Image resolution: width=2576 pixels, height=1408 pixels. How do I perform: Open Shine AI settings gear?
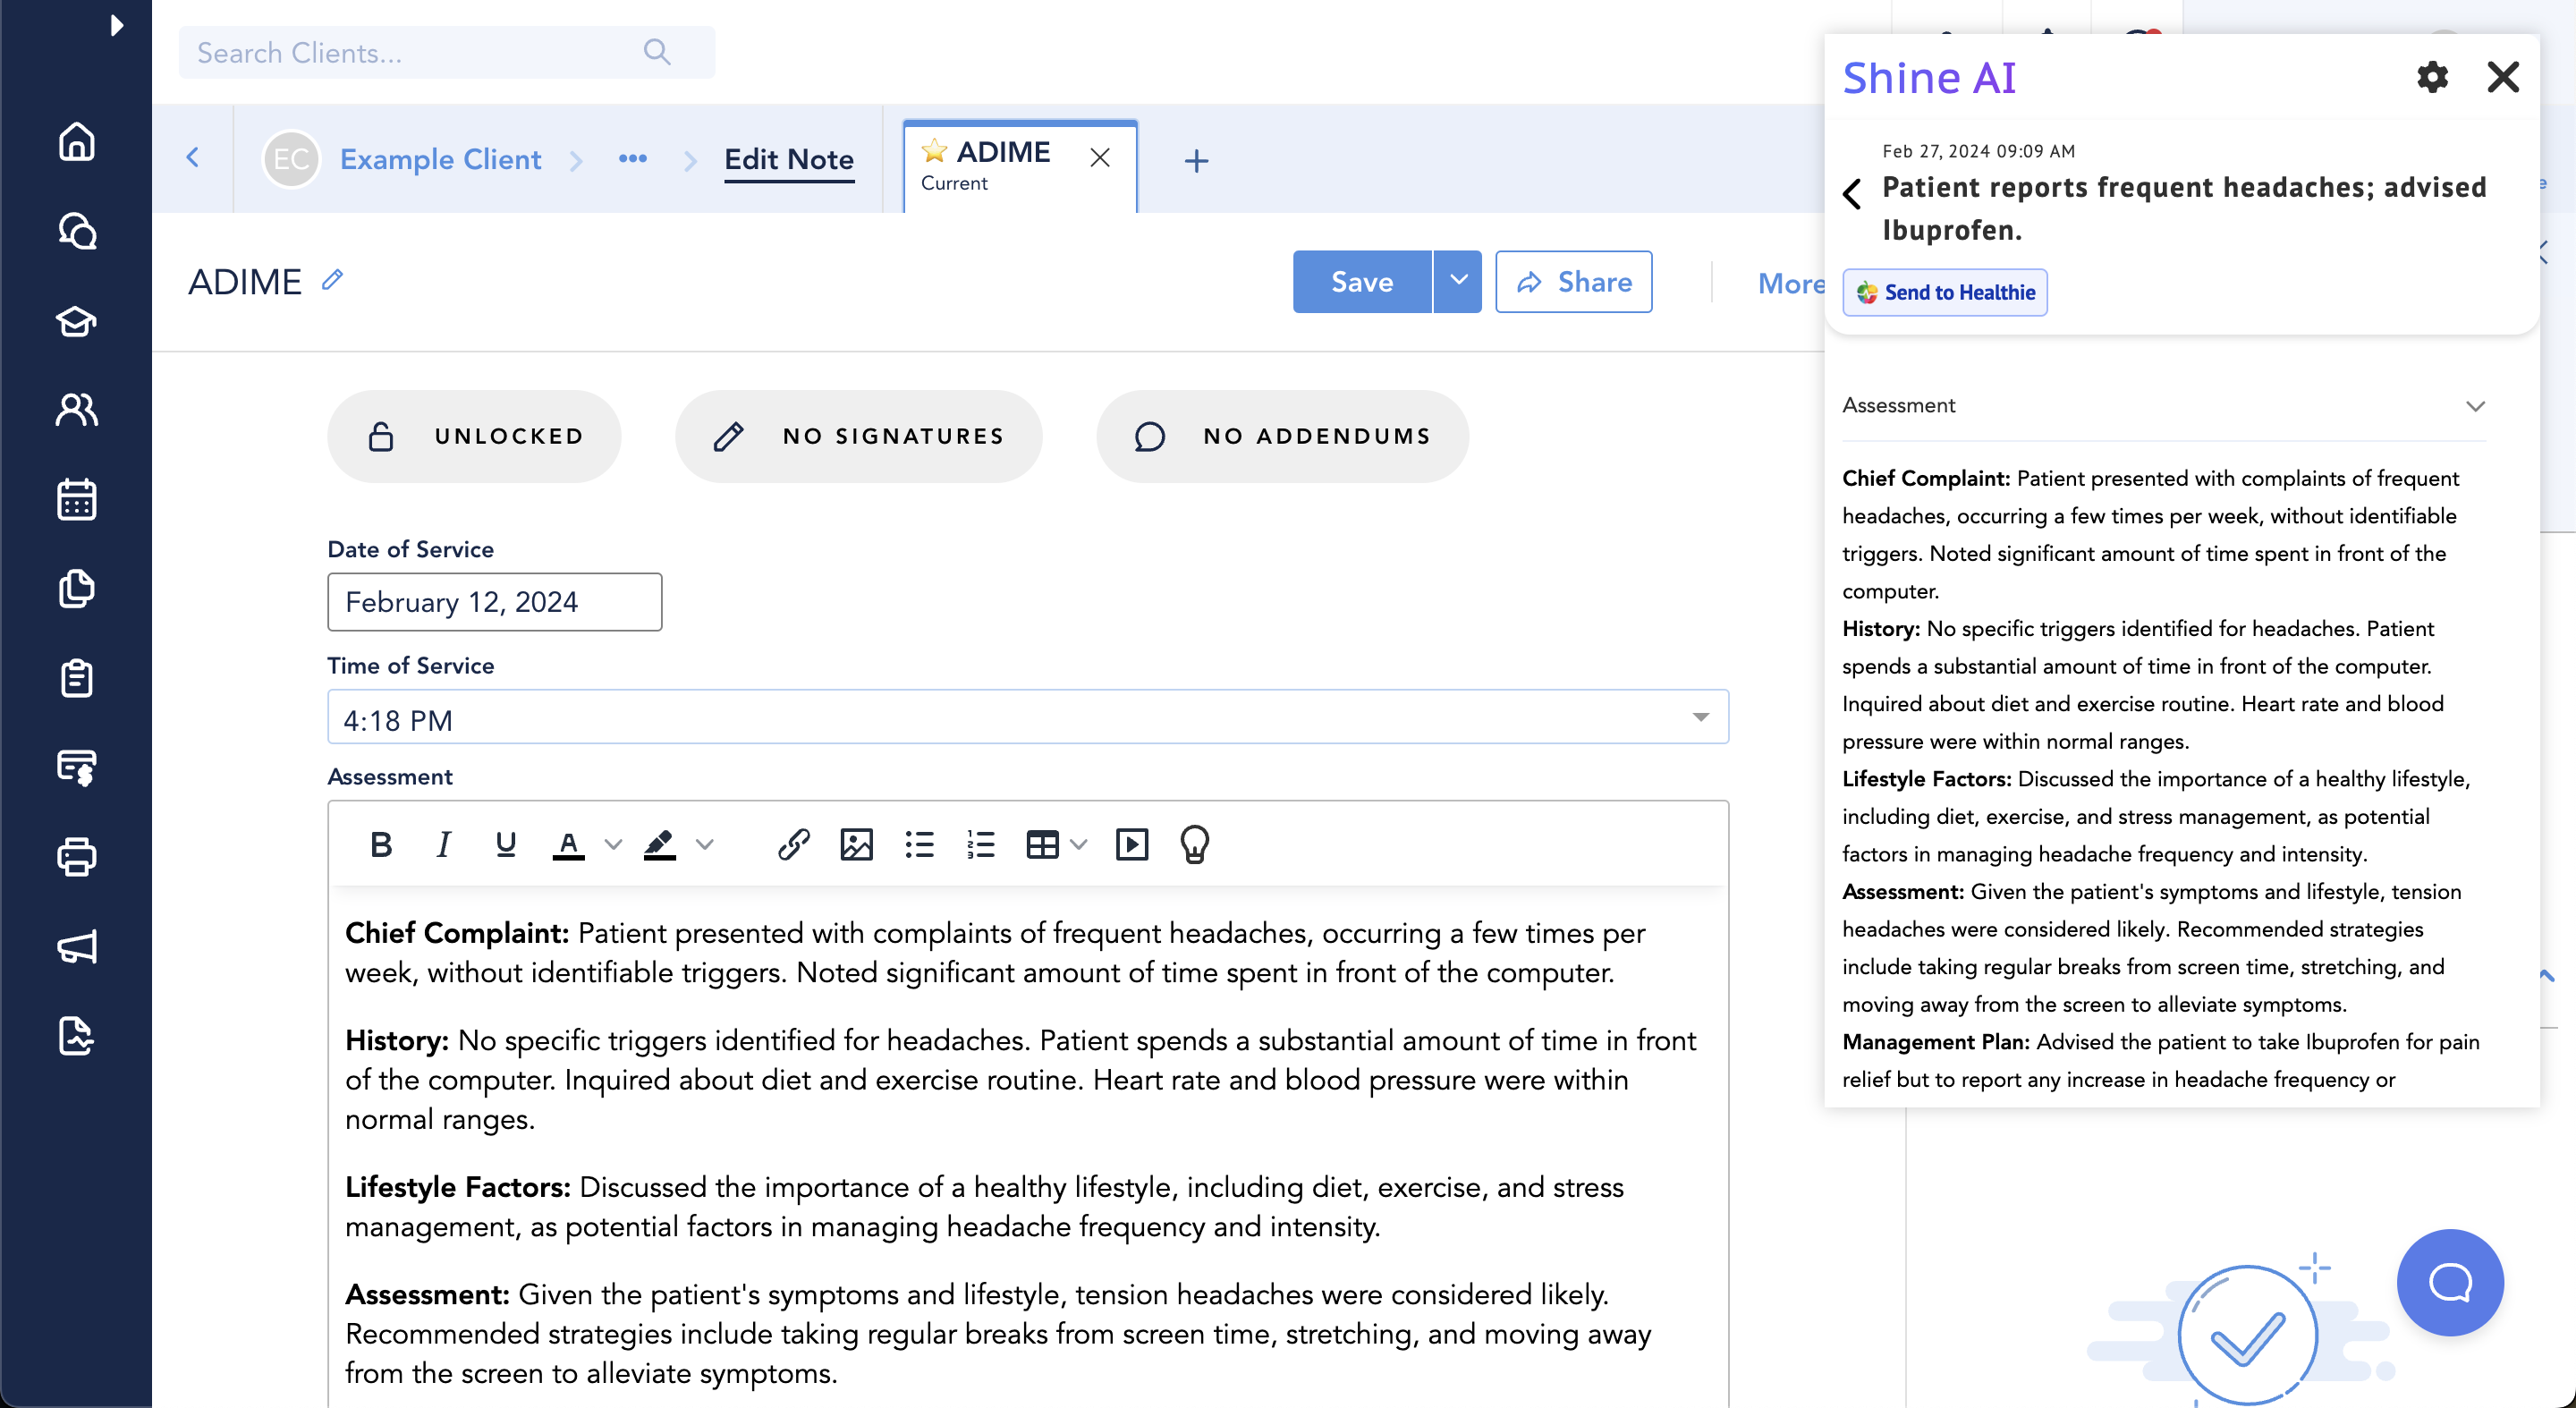[x=2432, y=77]
